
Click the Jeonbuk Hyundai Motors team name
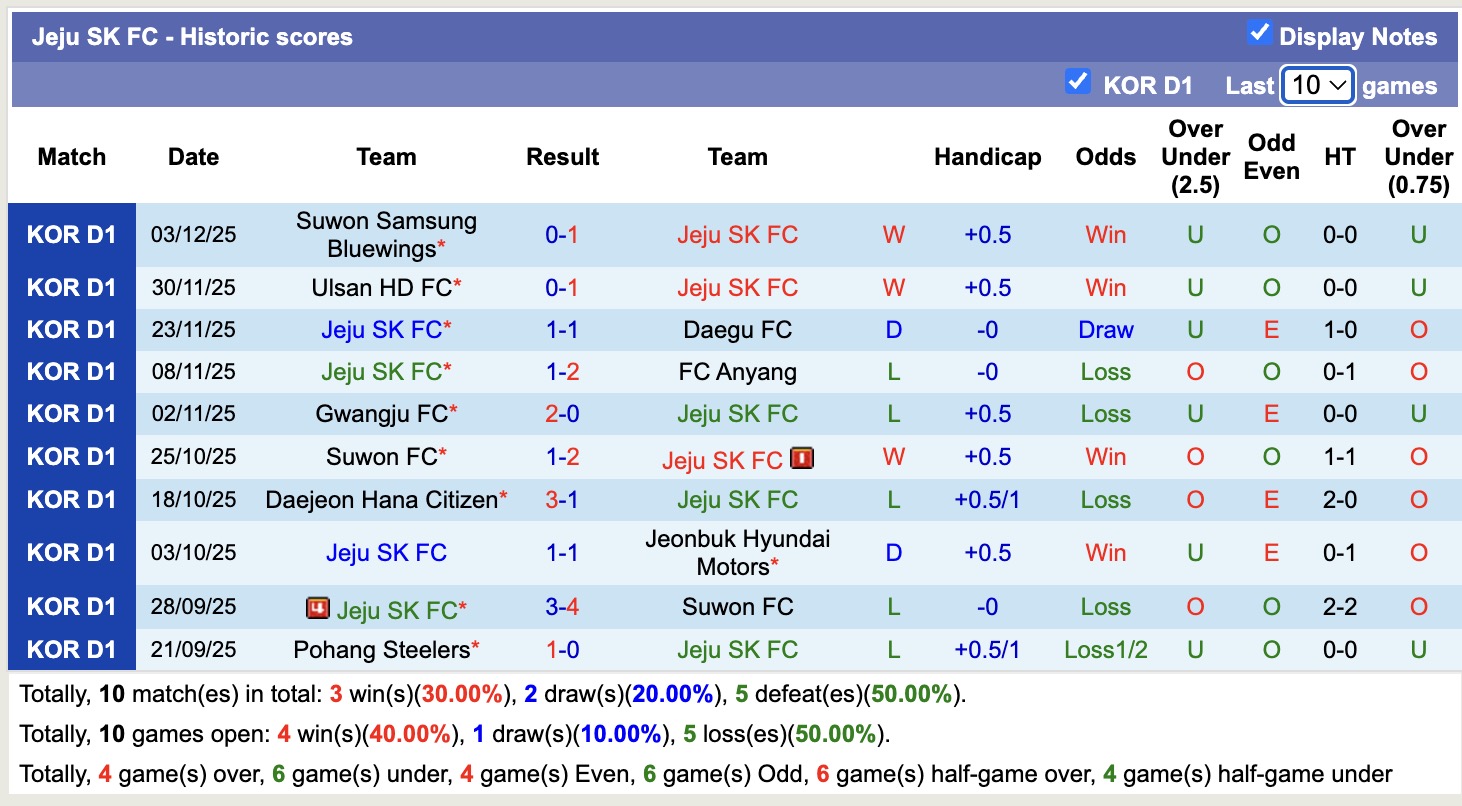[x=737, y=553]
